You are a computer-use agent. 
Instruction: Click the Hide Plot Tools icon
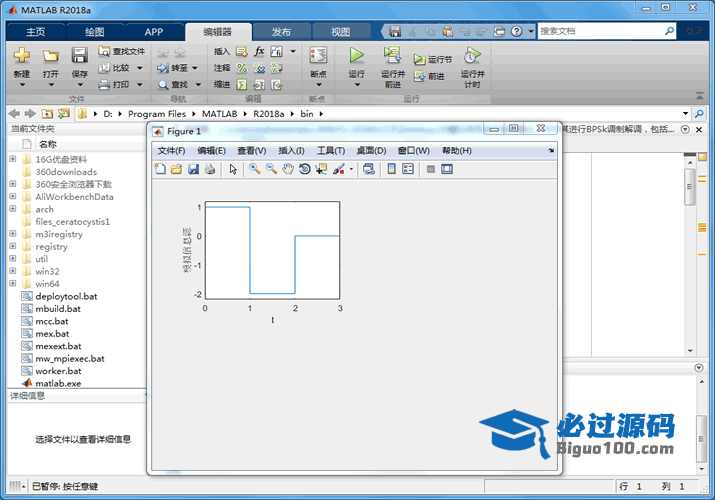pyautogui.click(x=430, y=169)
